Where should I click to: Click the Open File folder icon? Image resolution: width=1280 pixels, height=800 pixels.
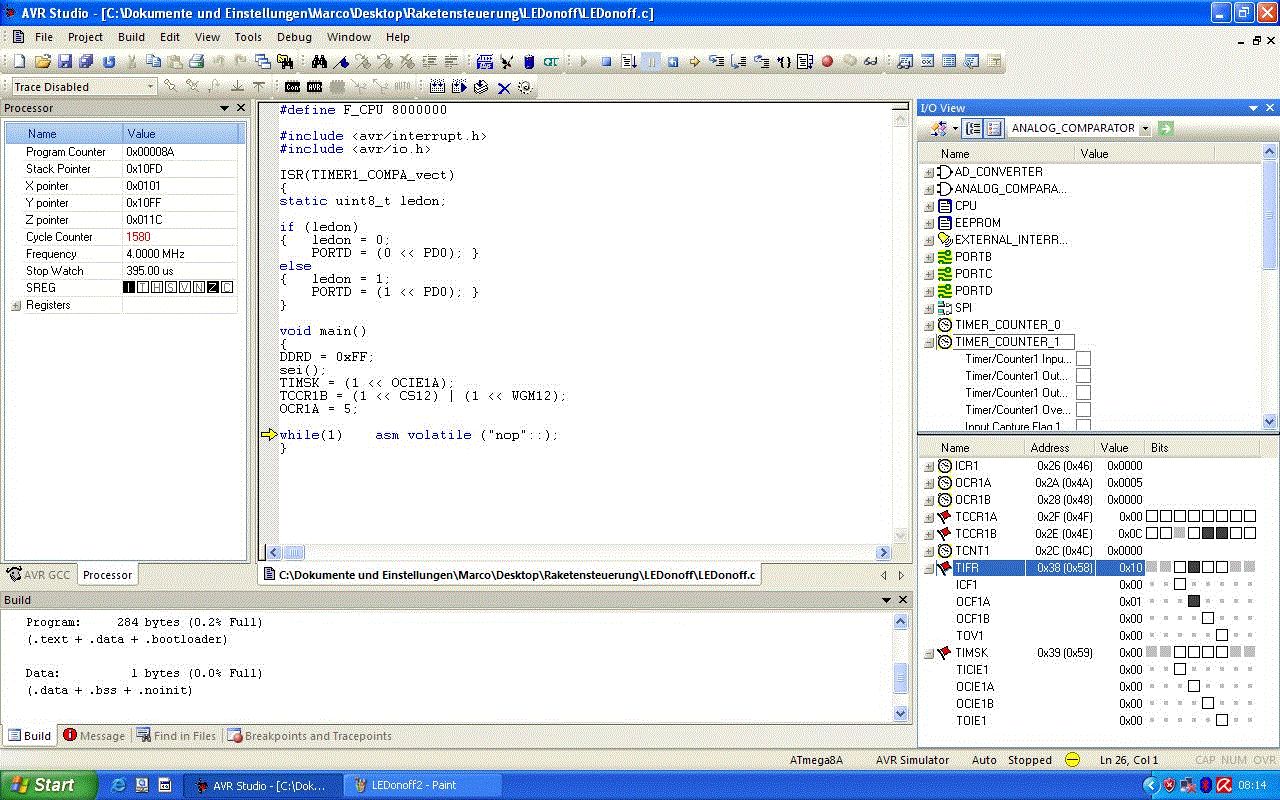click(42, 62)
